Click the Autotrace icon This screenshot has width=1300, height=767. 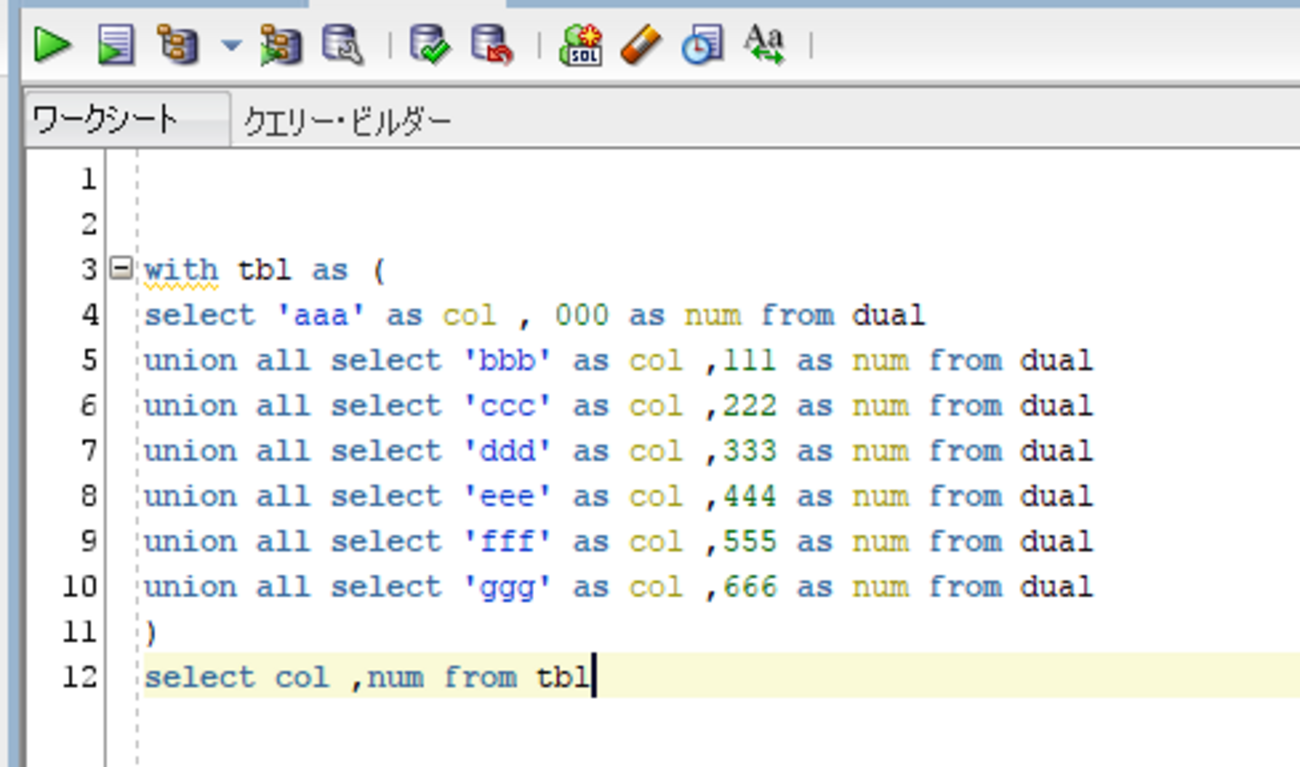click(x=281, y=45)
